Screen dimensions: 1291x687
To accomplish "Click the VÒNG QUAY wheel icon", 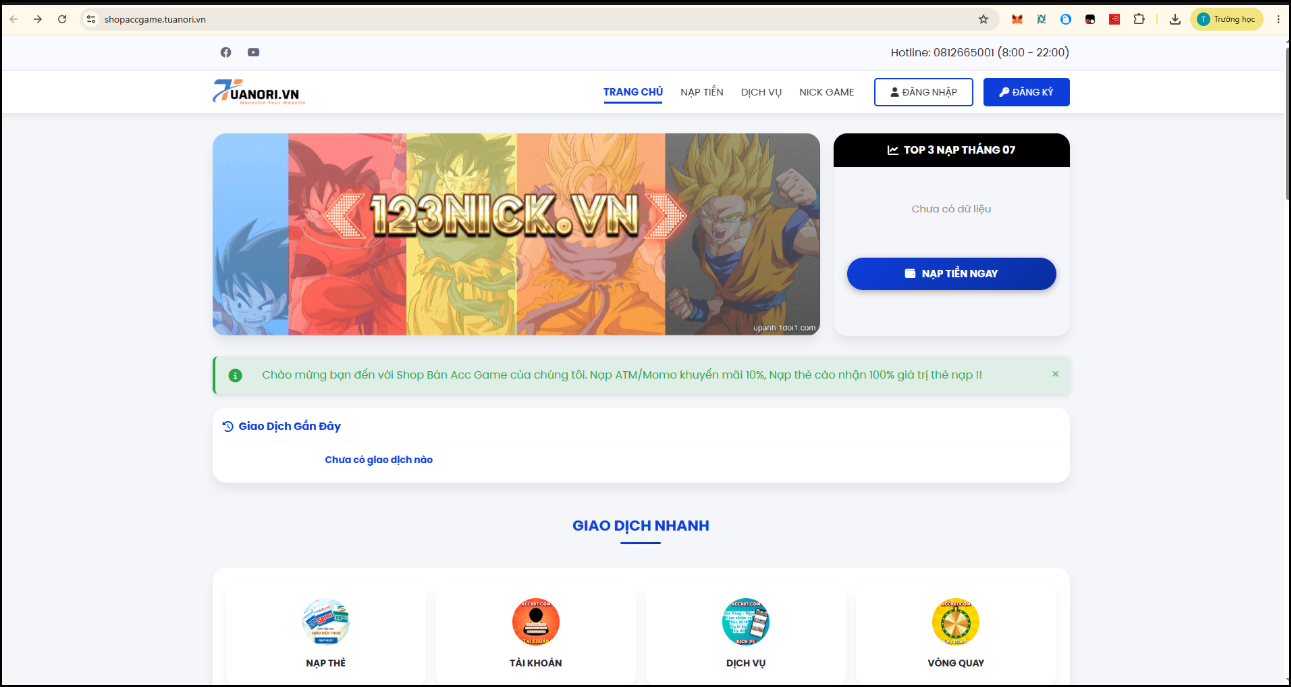I will (956, 621).
